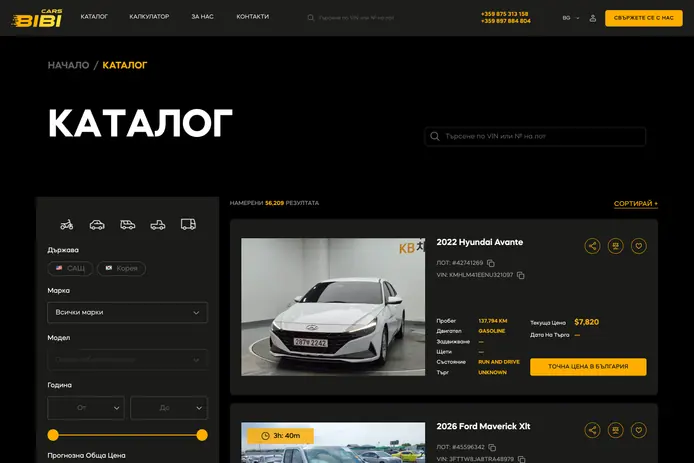Expand the BG language dropdown
Viewport: 694px width, 463px height.
pos(571,18)
